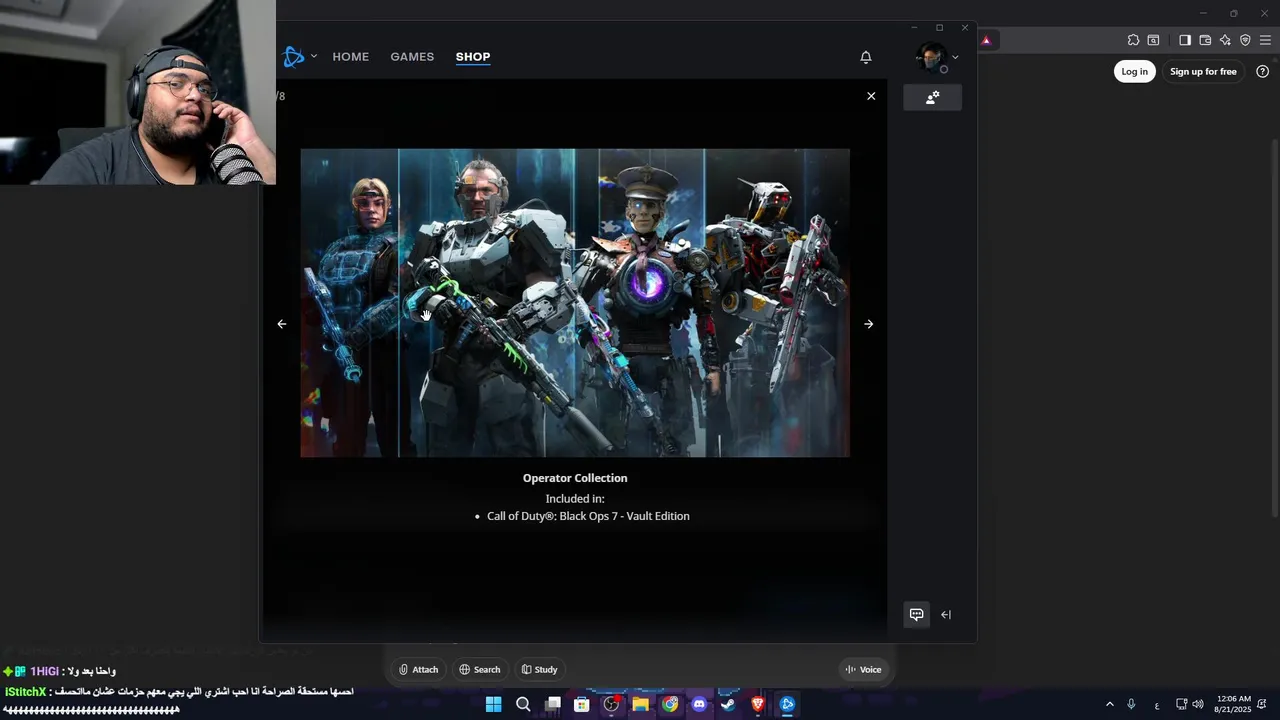Open the Brave VPN shield icon
Image resolution: width=1280 pixels, height=720 pixels.
(x=1245, y=41)
